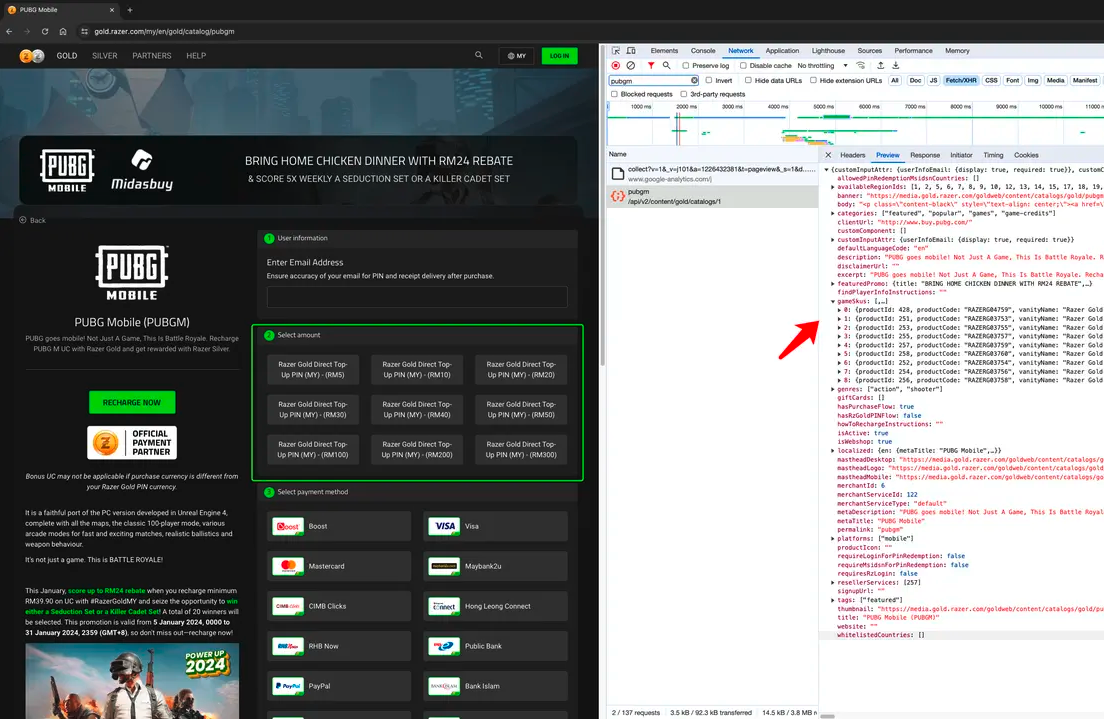Tick the Hide extension URLs checkbox

[813, 80]
